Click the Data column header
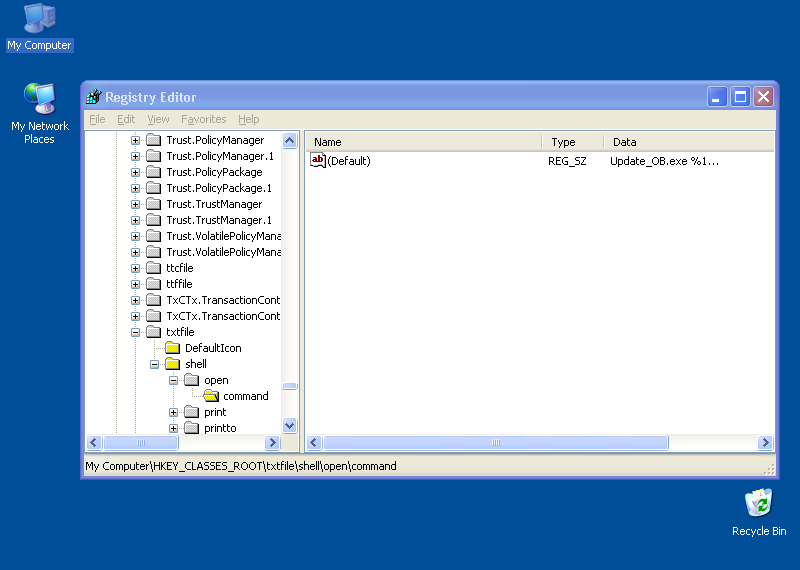800x570 pixels. click(689, 142)
